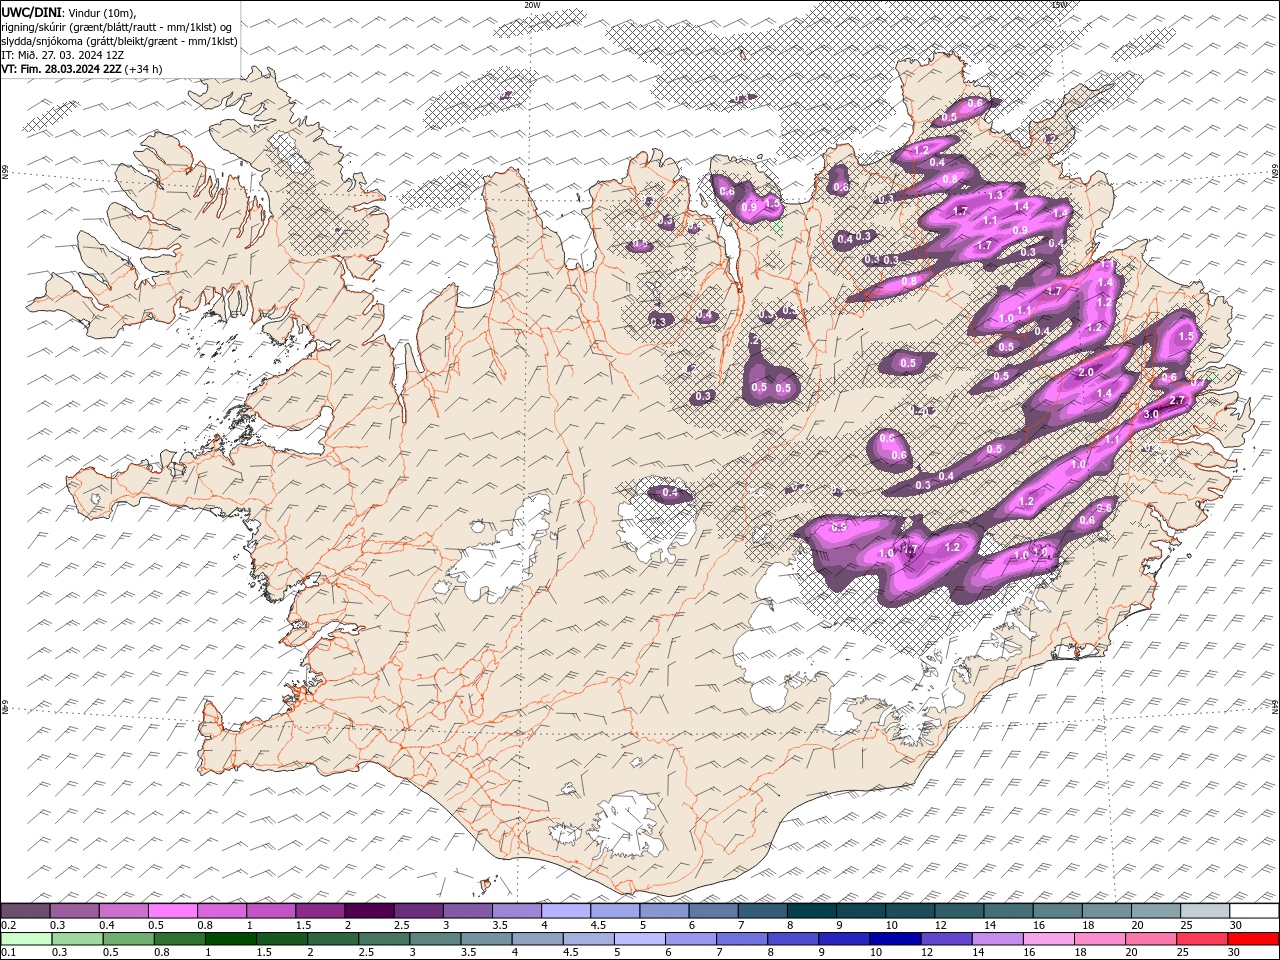The width and height of the screenshot is (1280, 960).
Task: Pick the deep blue rain swatch between 10 and 12
Action: pyautogui.click(x=895, y=938)
